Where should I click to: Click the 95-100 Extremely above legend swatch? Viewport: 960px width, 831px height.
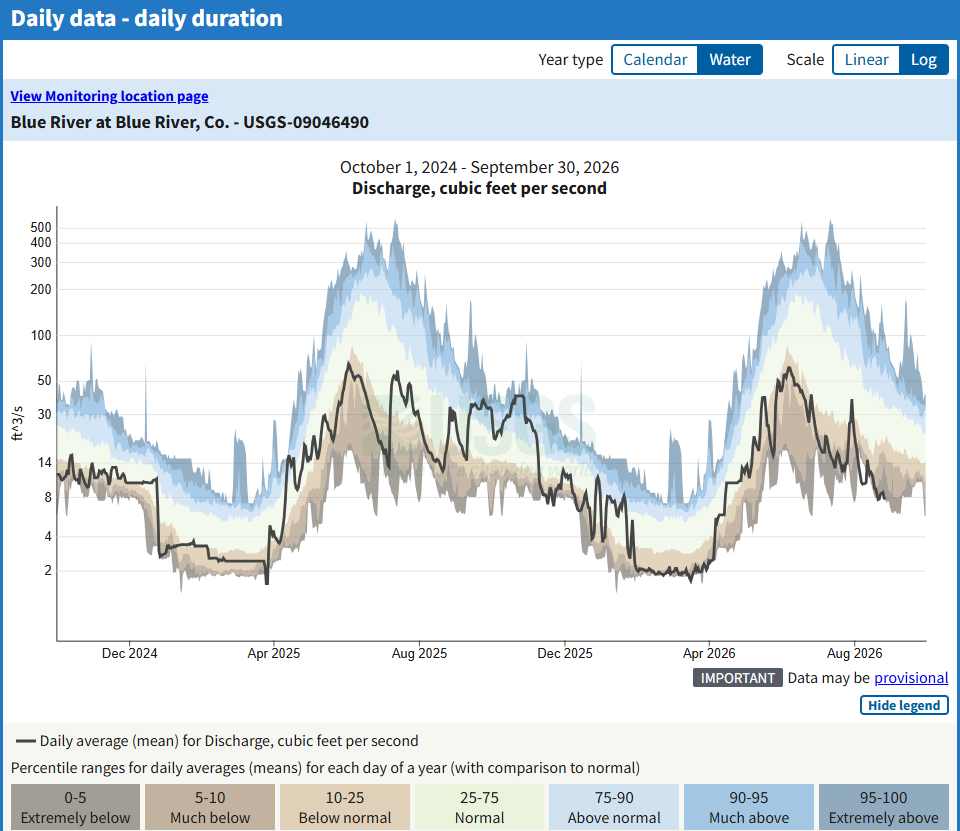(x=883, y=807)
